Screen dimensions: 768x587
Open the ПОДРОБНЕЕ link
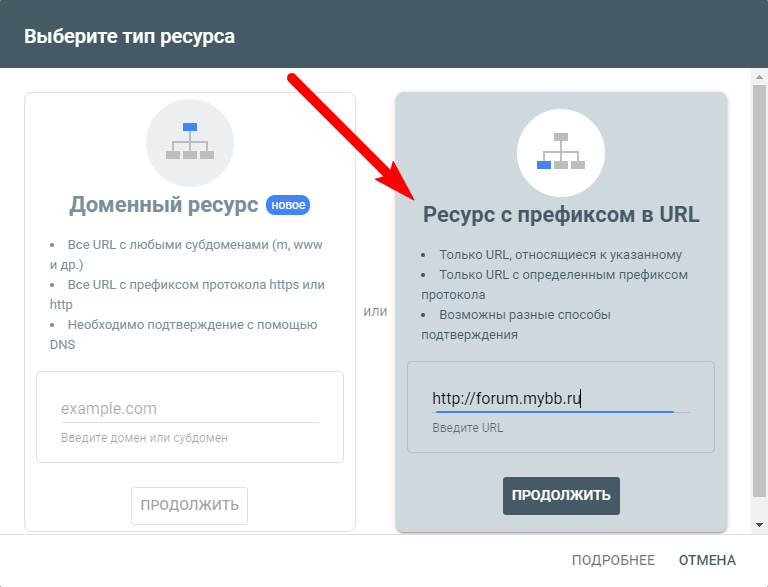pyautogui.click(x=613, y=560)
